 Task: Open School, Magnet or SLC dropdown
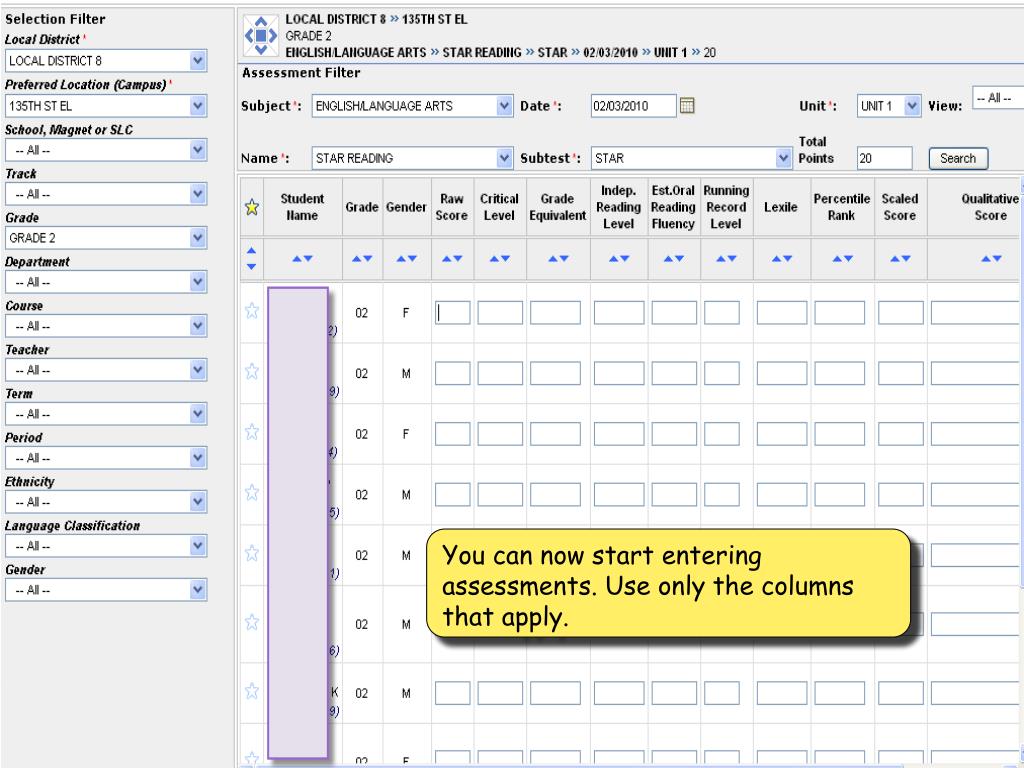tap(106, 150)
